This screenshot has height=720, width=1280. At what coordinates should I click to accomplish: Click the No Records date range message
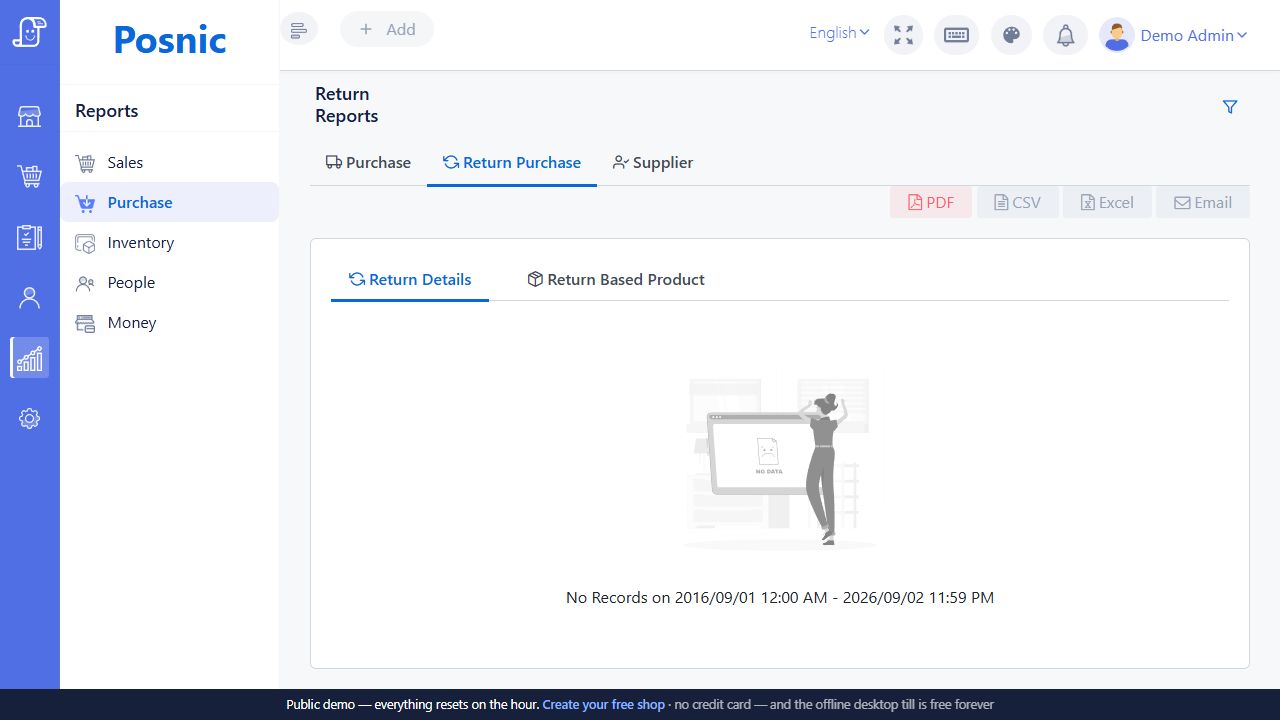click(780, 597)
